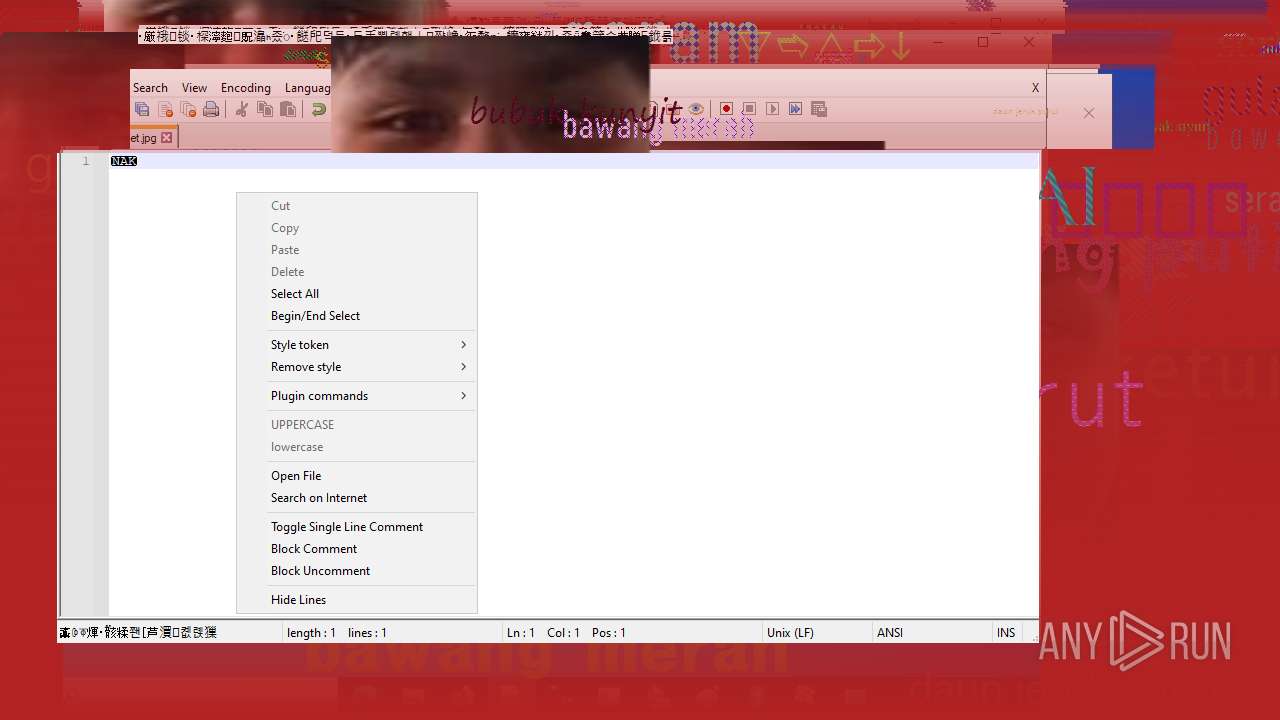Click the Print toolbar icon
Image resolution: width=1280 pixels, height=720 pixels.
pyautogui.click(x=211, y=109)
